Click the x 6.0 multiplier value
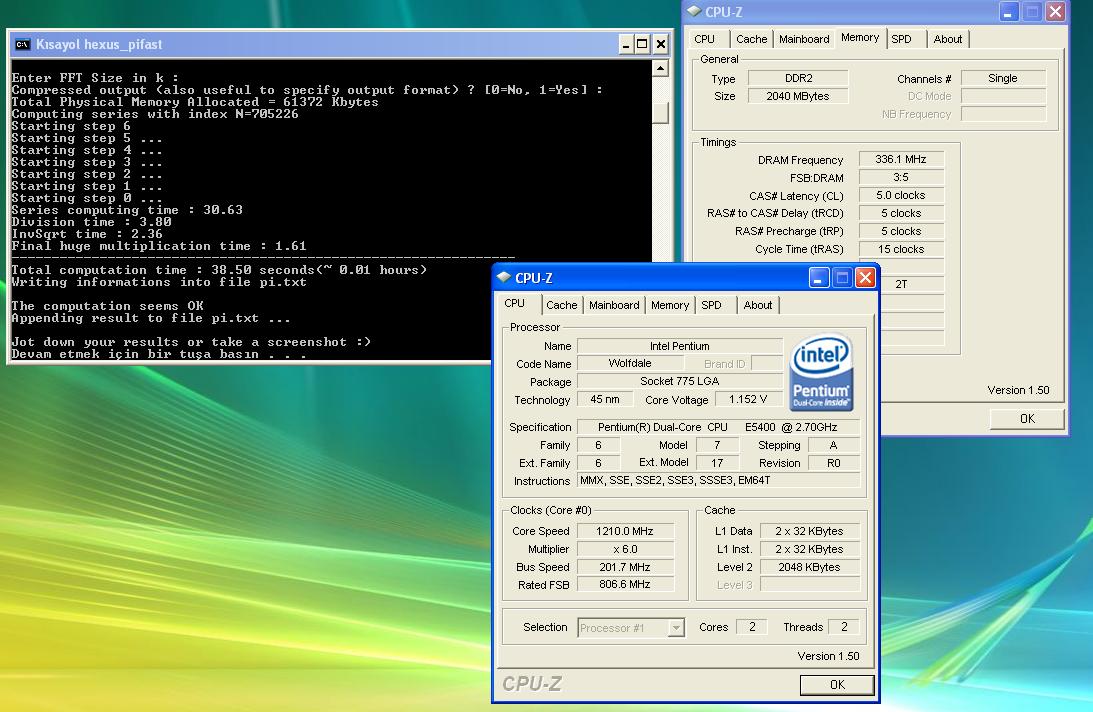1093x712 pixels. click(625, 550)
